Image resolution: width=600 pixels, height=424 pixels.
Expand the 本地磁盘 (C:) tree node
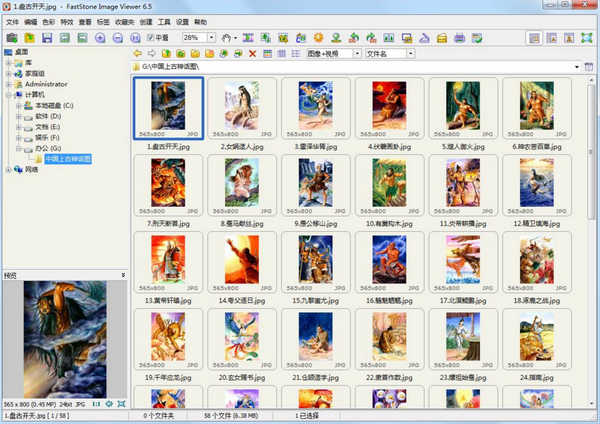(18, 106)
